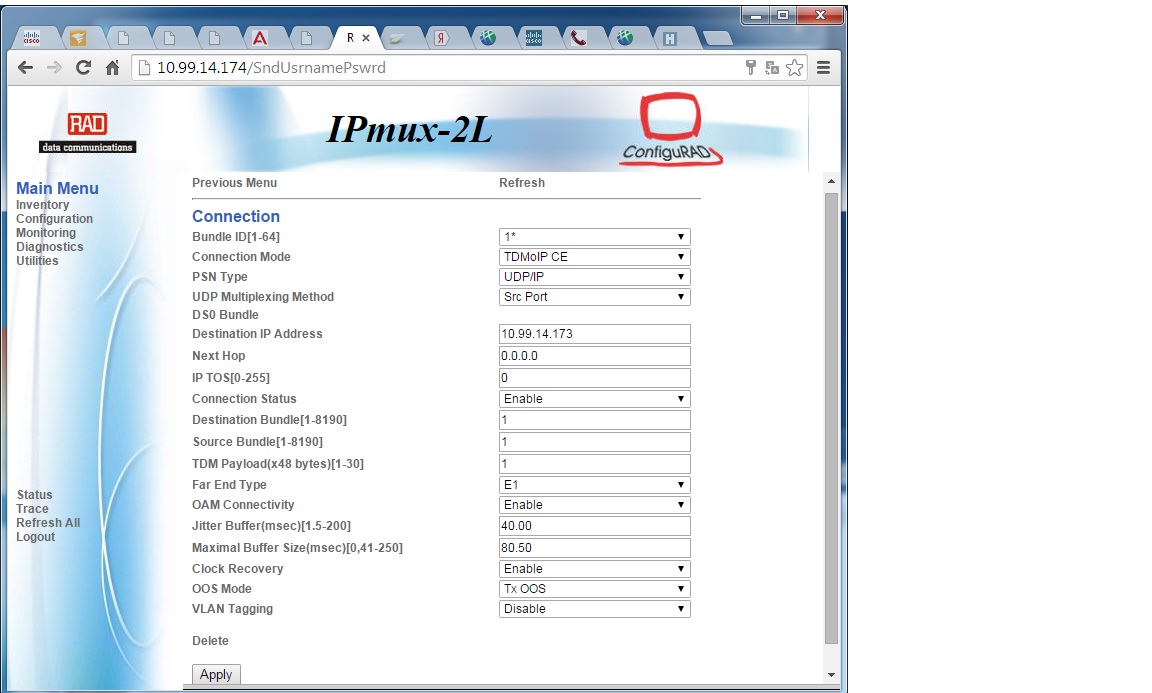Open the UDP Multiplexing Method dropdown
Viewport: 1152px width, 693px height.
click(x=594, y=296)
